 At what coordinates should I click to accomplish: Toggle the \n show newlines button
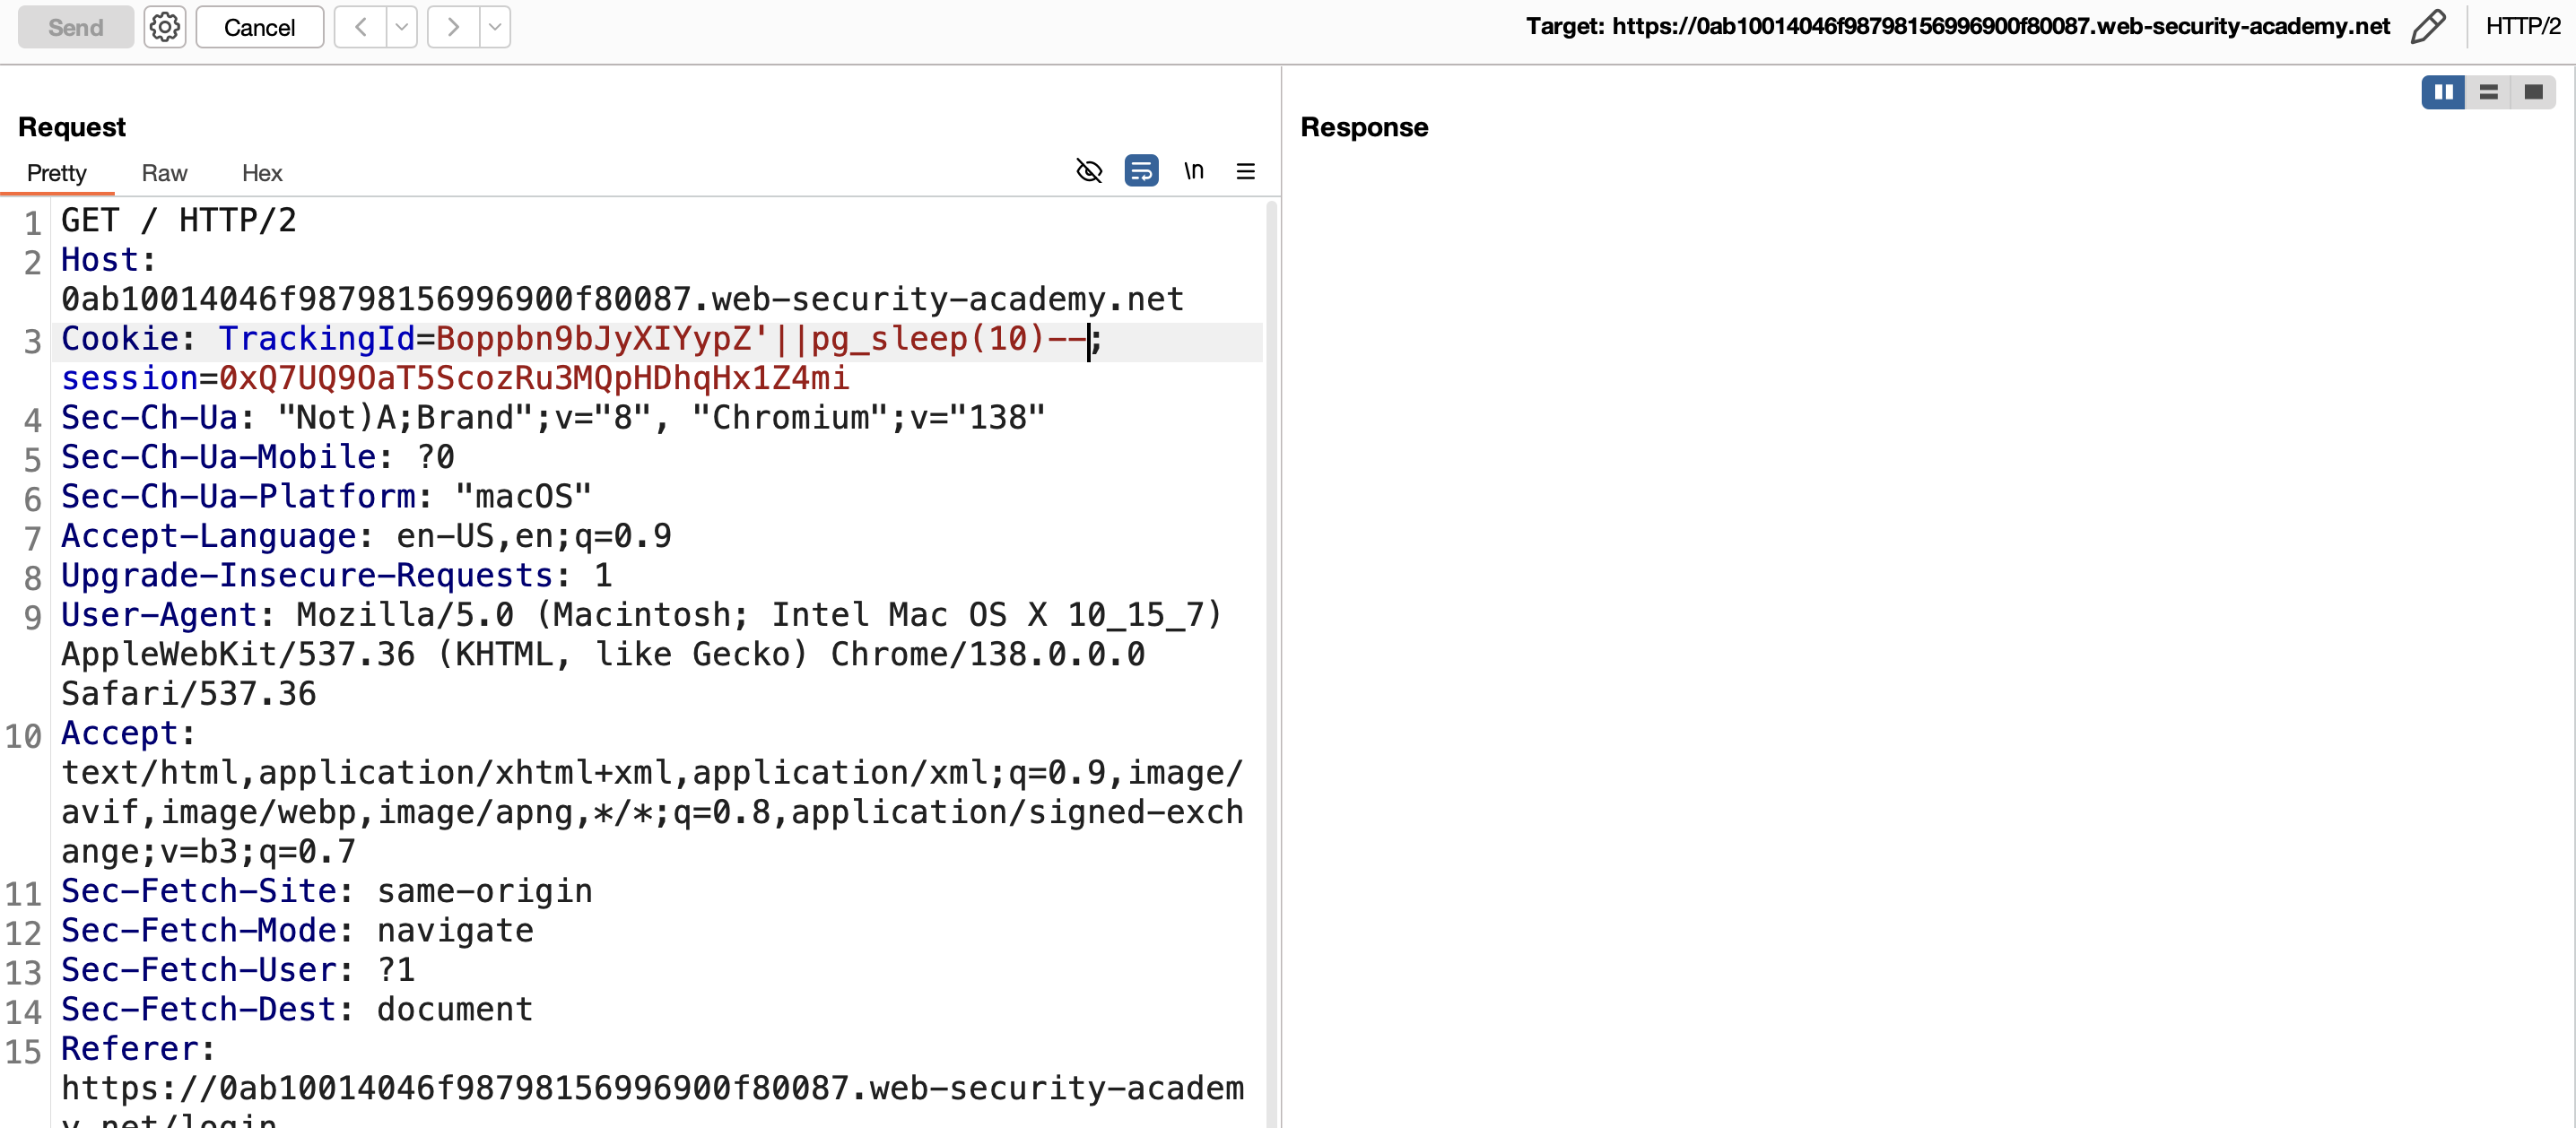pyautogui.click(x=1194, y=171)
